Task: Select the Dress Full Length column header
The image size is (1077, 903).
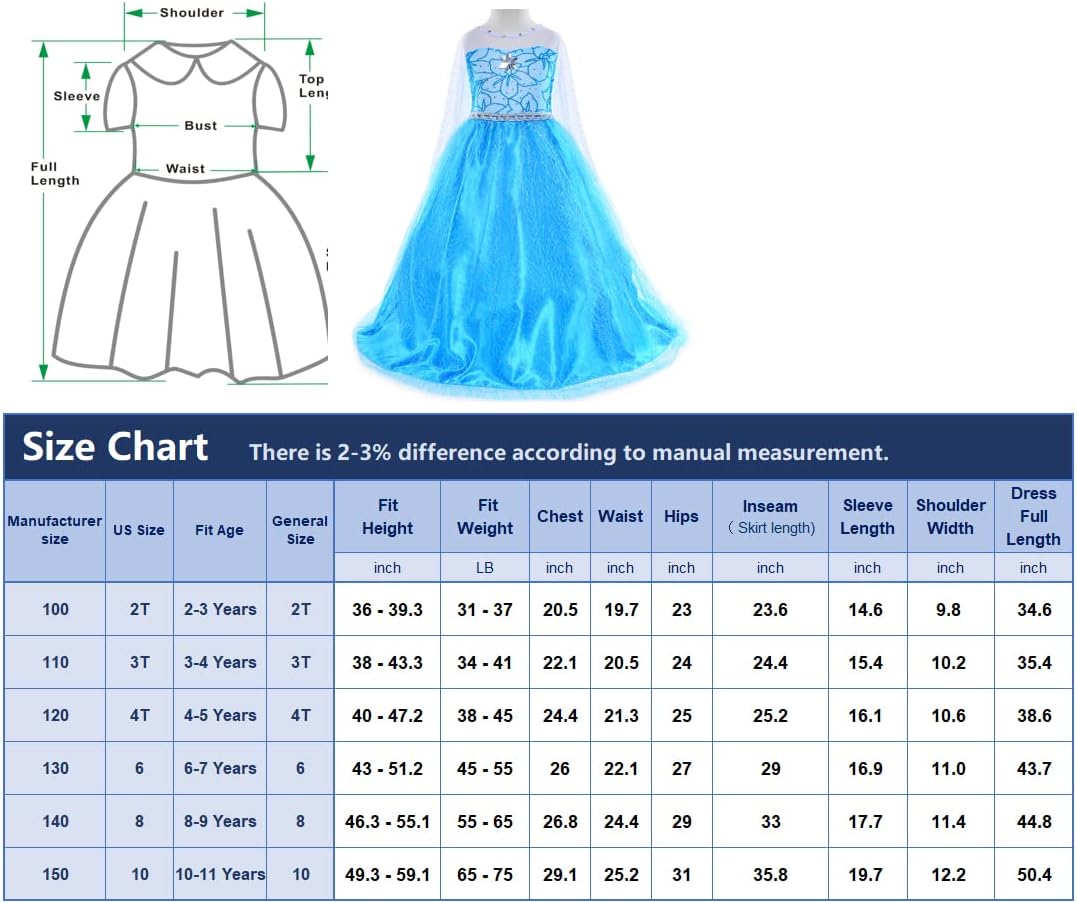Action: coord(1033,517)
